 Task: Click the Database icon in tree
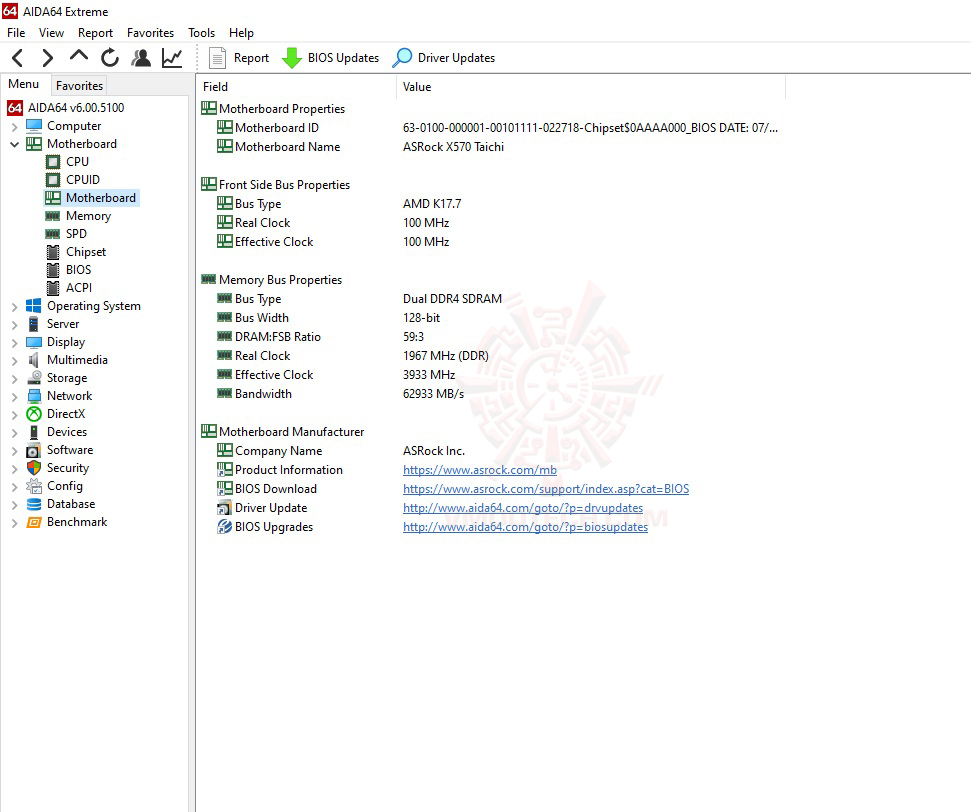pyautogui.click(x=34, y=504)
